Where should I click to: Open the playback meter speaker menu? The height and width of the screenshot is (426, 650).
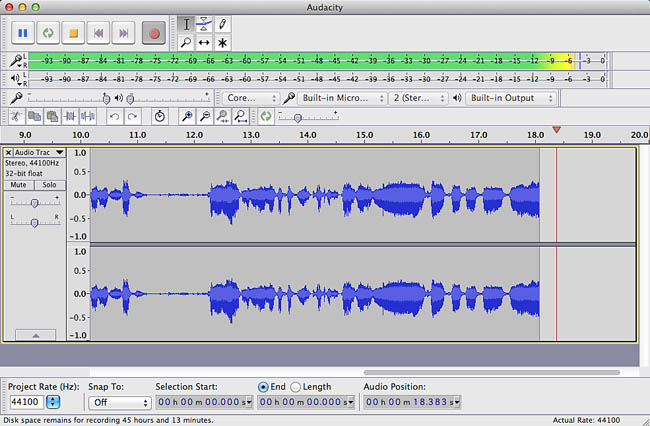[x=16, y=79]
